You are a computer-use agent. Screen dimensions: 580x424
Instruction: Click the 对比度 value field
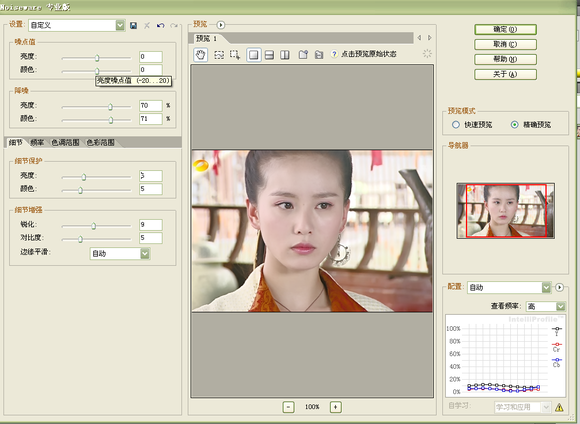pos(151,238)
